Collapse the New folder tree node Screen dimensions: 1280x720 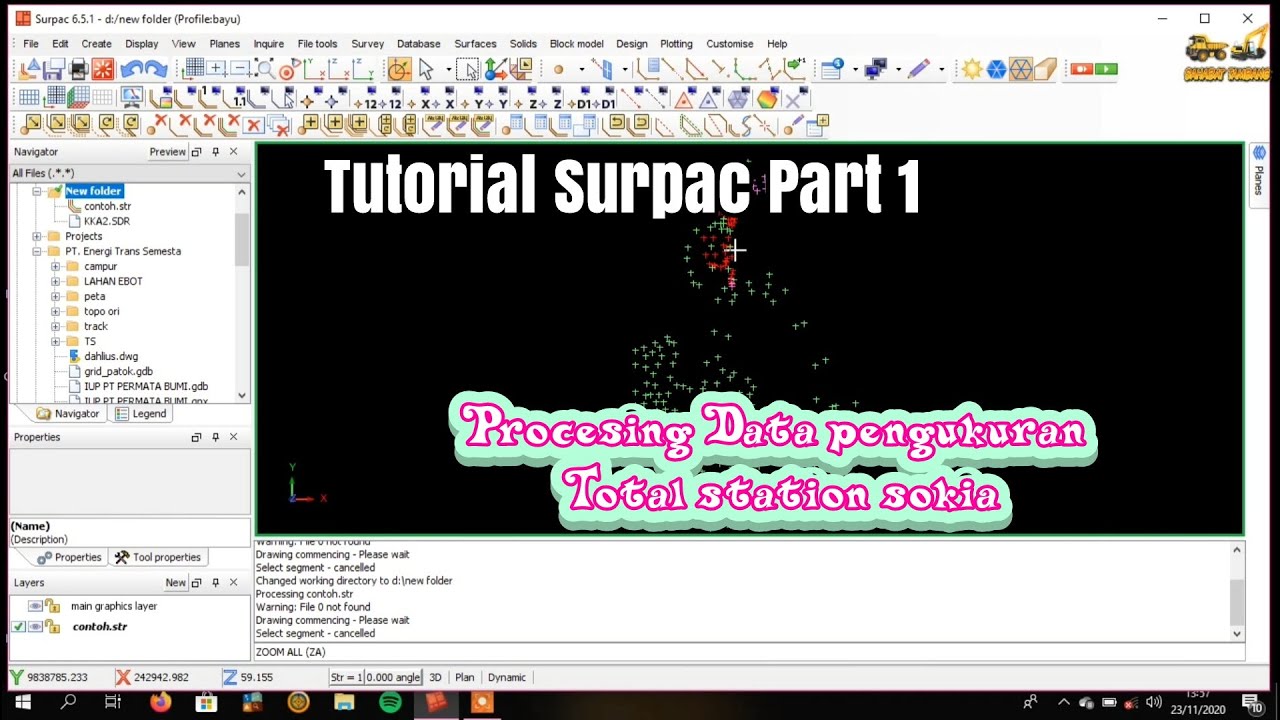(x=37, y=191)
